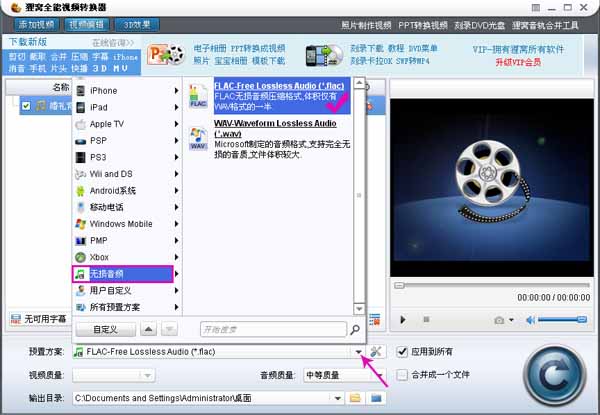Viewport: 600px width, 415px height.
Task: Click the DVD burning icon
Action: point(324,55)
